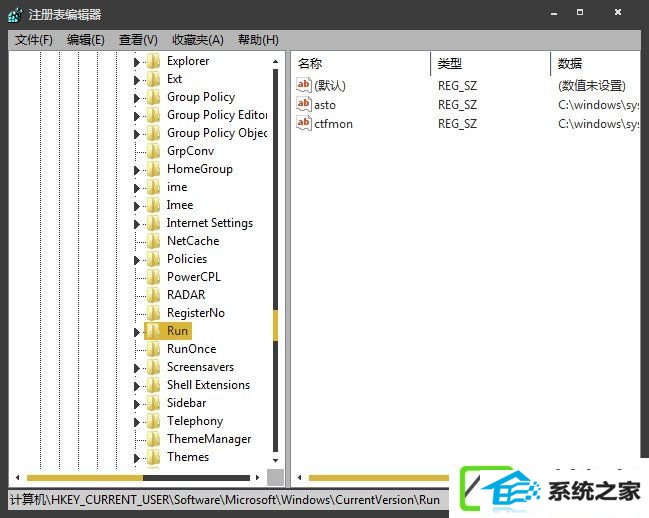Expand the Themes key
The image size is (649, 518).
[137, 458]
